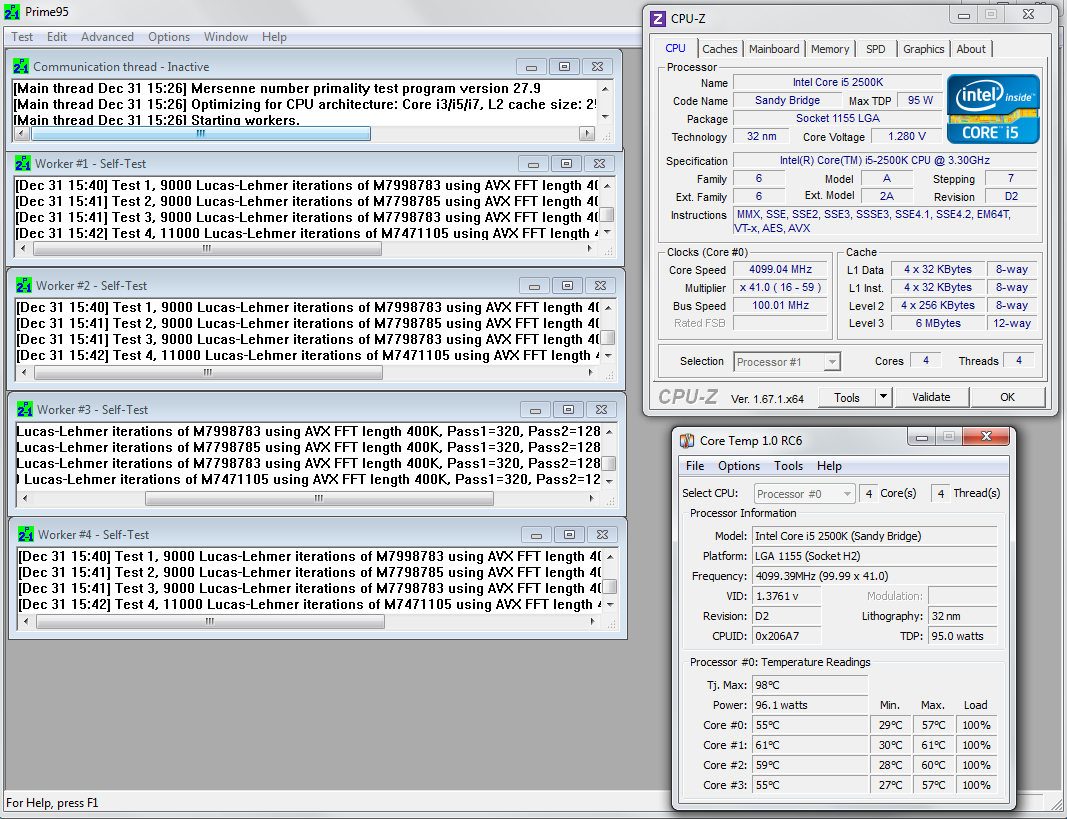Click the Worker #2 horizontal scrollbar thumb
The image size is (1067, 819).
[x=208, y=373]
